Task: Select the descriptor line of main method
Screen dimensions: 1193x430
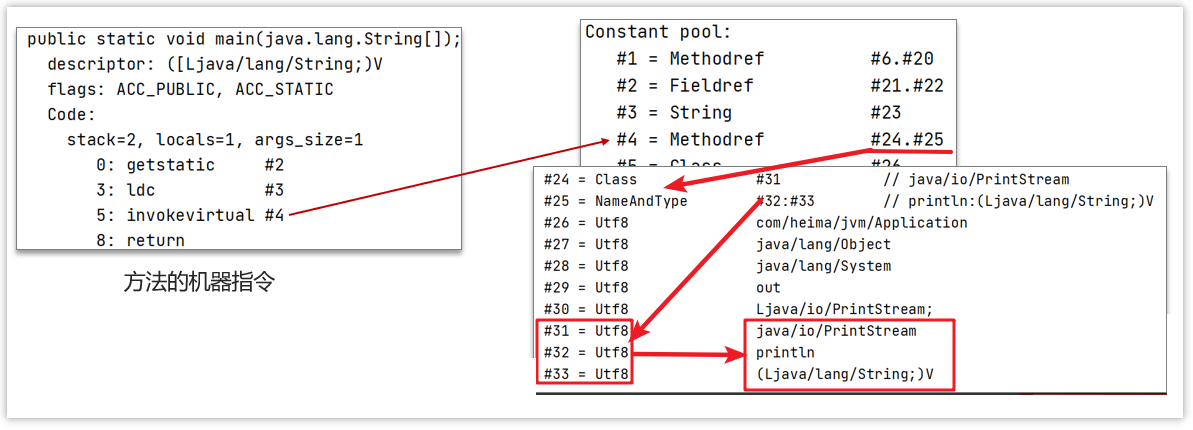Action: pos(215,65)
